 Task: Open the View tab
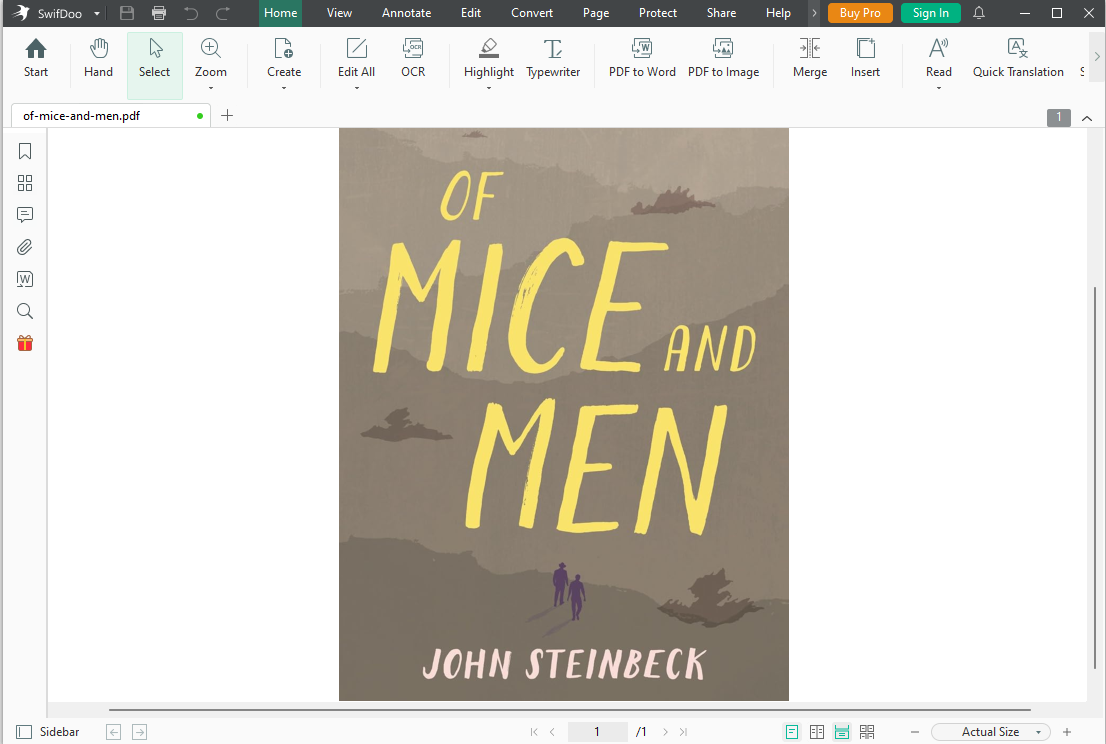click(339, 13)
